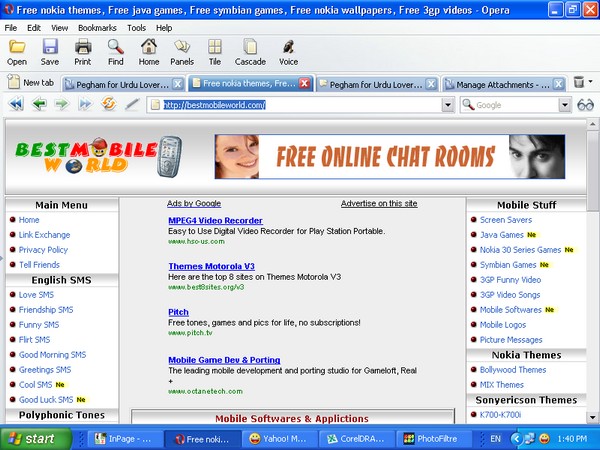Open the Bookmarks menu
The width and height of the screenshot is (600, 450).
tap(97, 28)
